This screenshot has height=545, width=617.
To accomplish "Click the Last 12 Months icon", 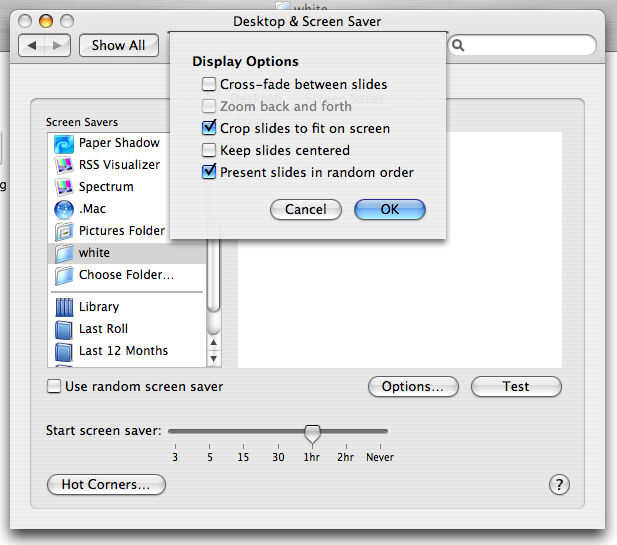I will [x=64, y=351].
